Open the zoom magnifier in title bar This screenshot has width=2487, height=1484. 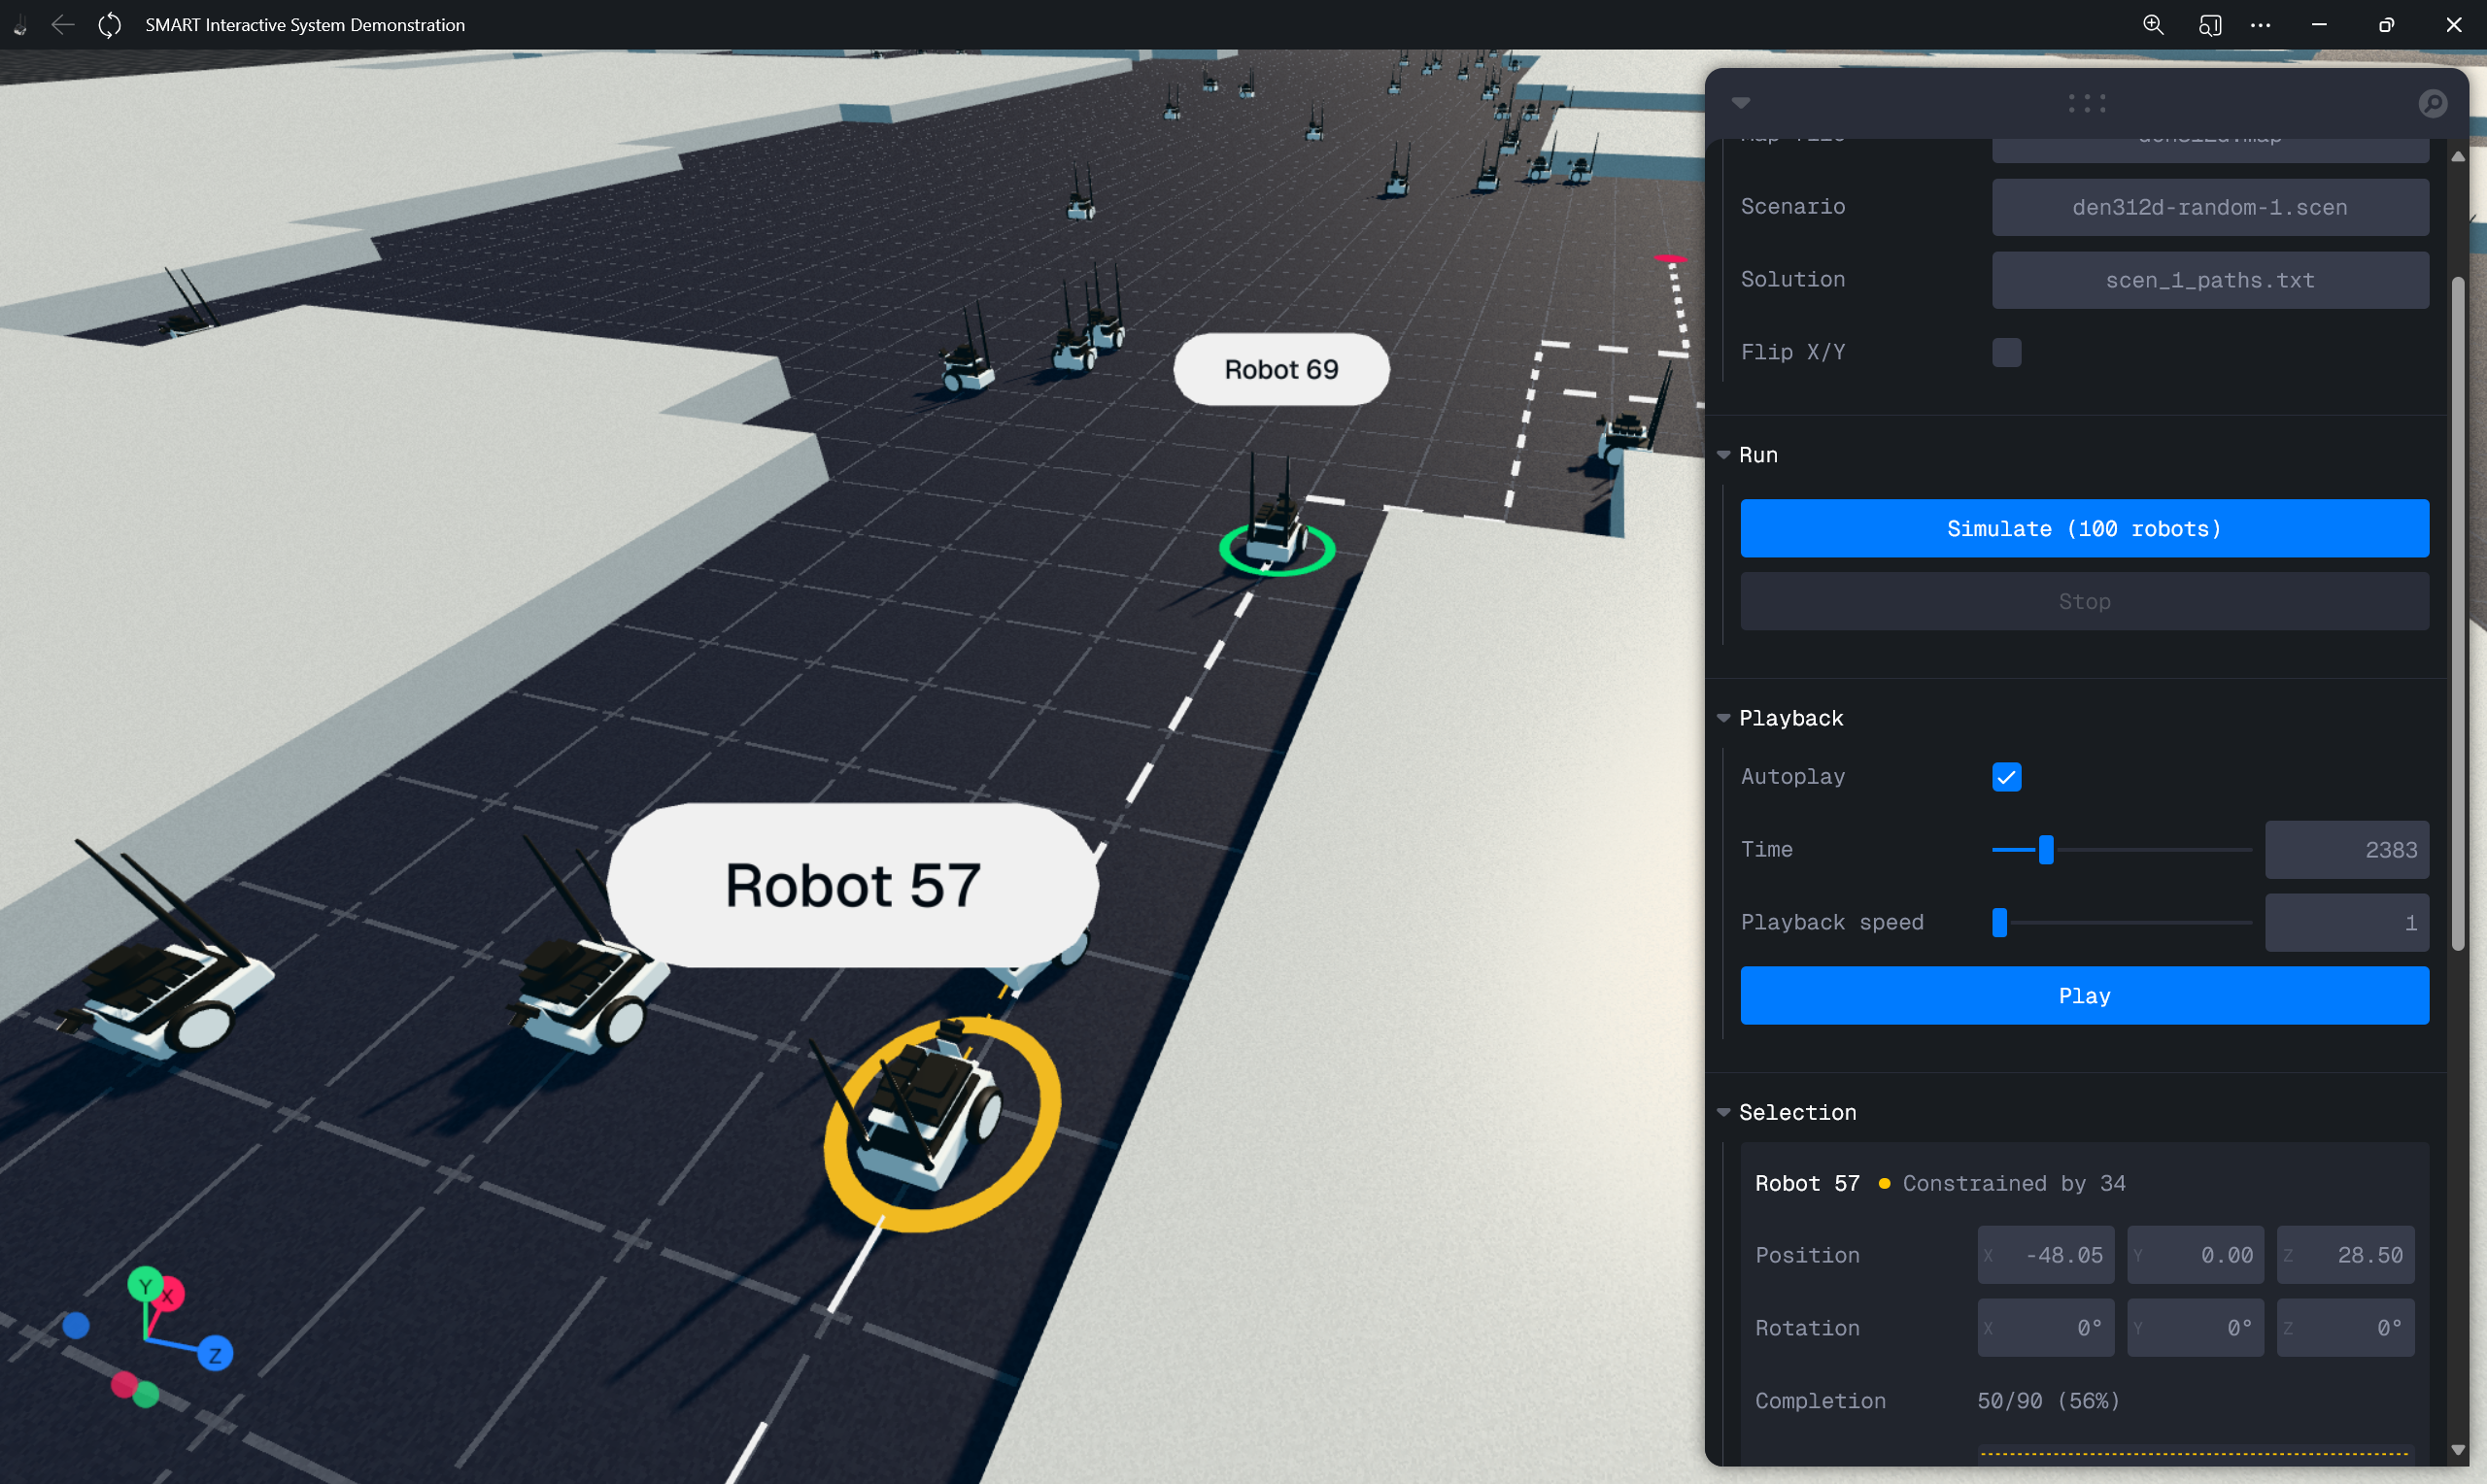2153,24
